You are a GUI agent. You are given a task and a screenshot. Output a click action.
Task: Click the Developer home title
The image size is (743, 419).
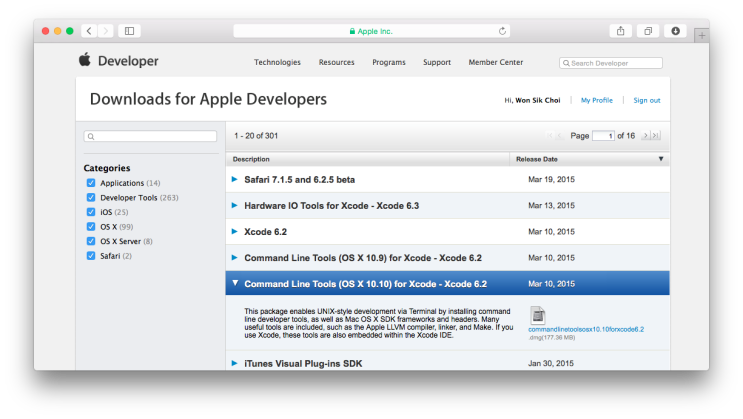(x=128, y=61)
